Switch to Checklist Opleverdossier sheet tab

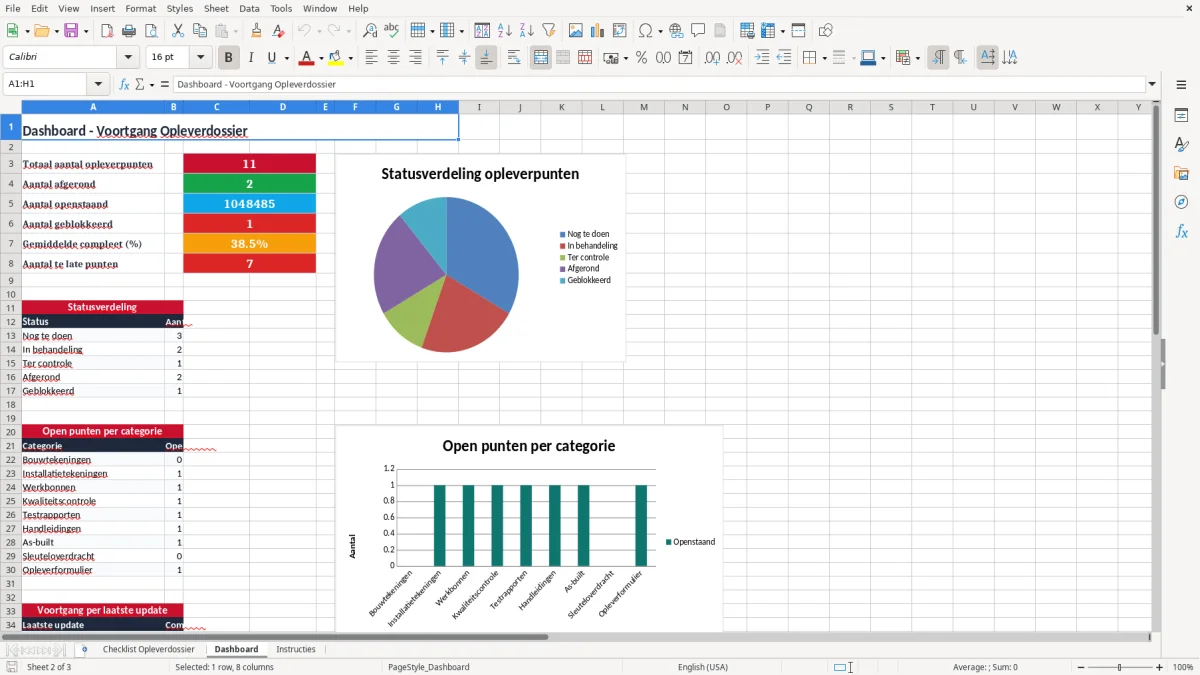[149, 649]
